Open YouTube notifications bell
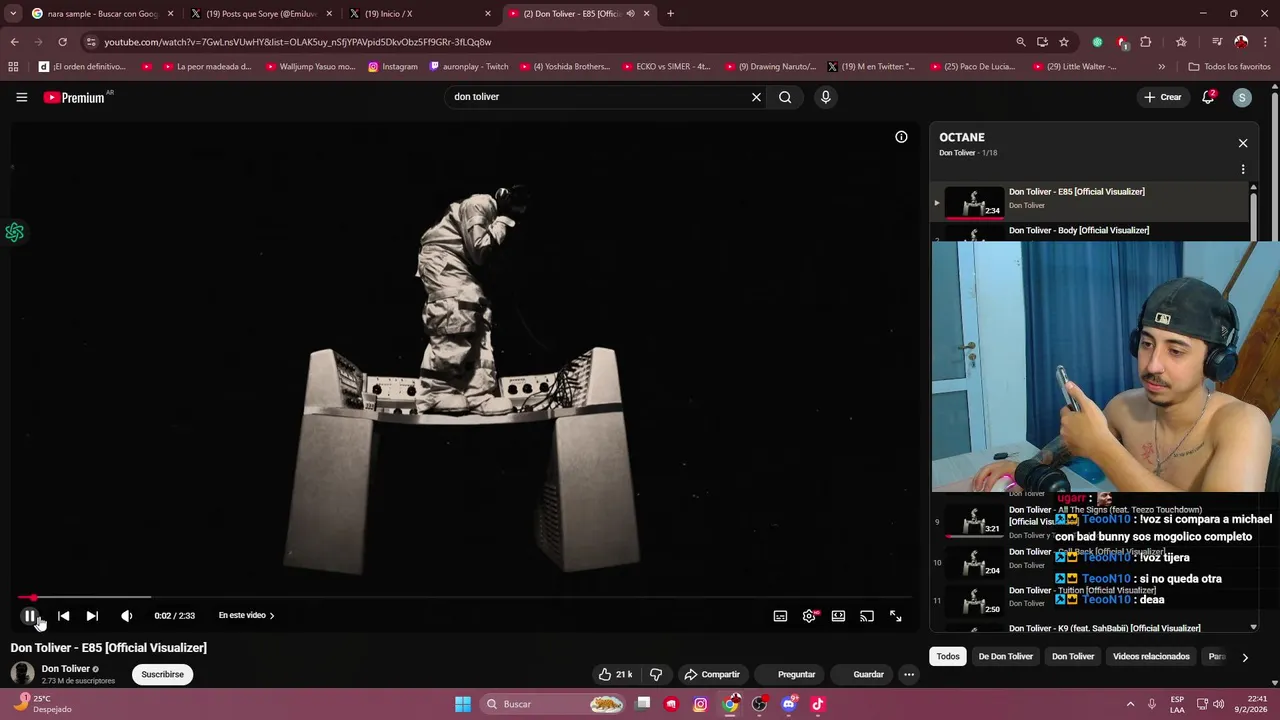This screenshot has height=720, width=1280. pos(1208,97)
